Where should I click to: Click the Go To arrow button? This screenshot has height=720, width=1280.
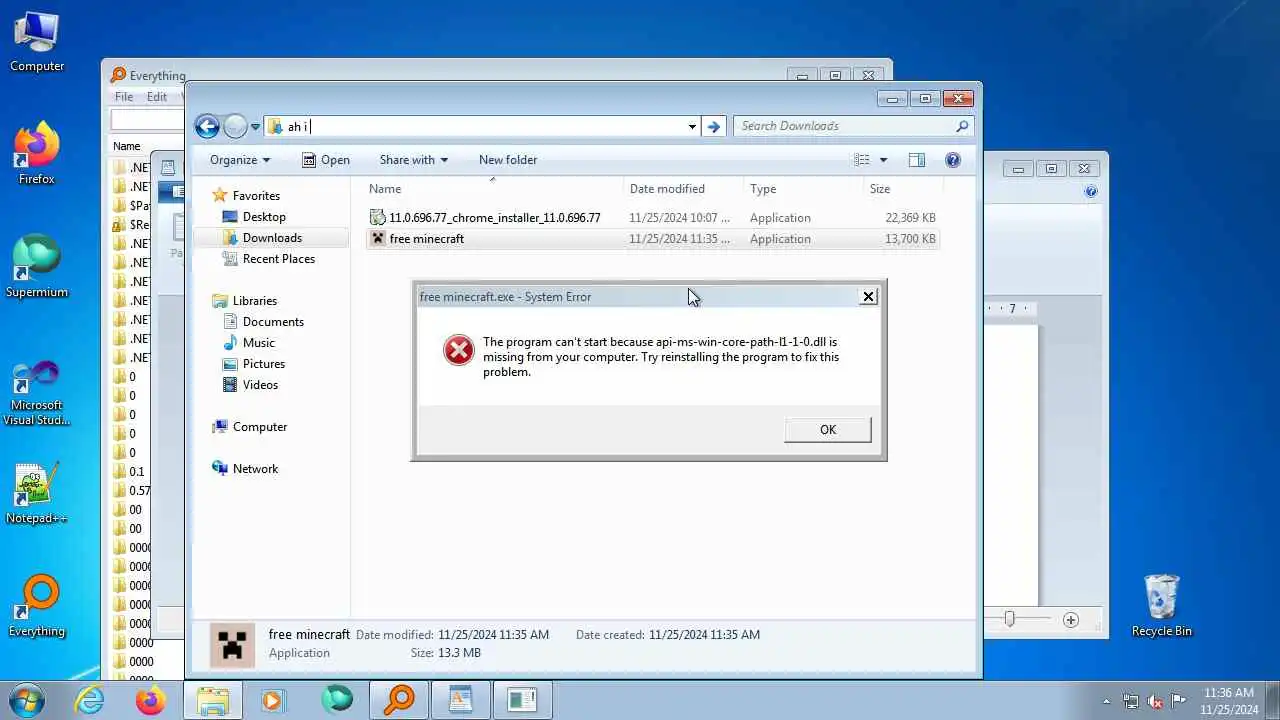tap(713, 126)
